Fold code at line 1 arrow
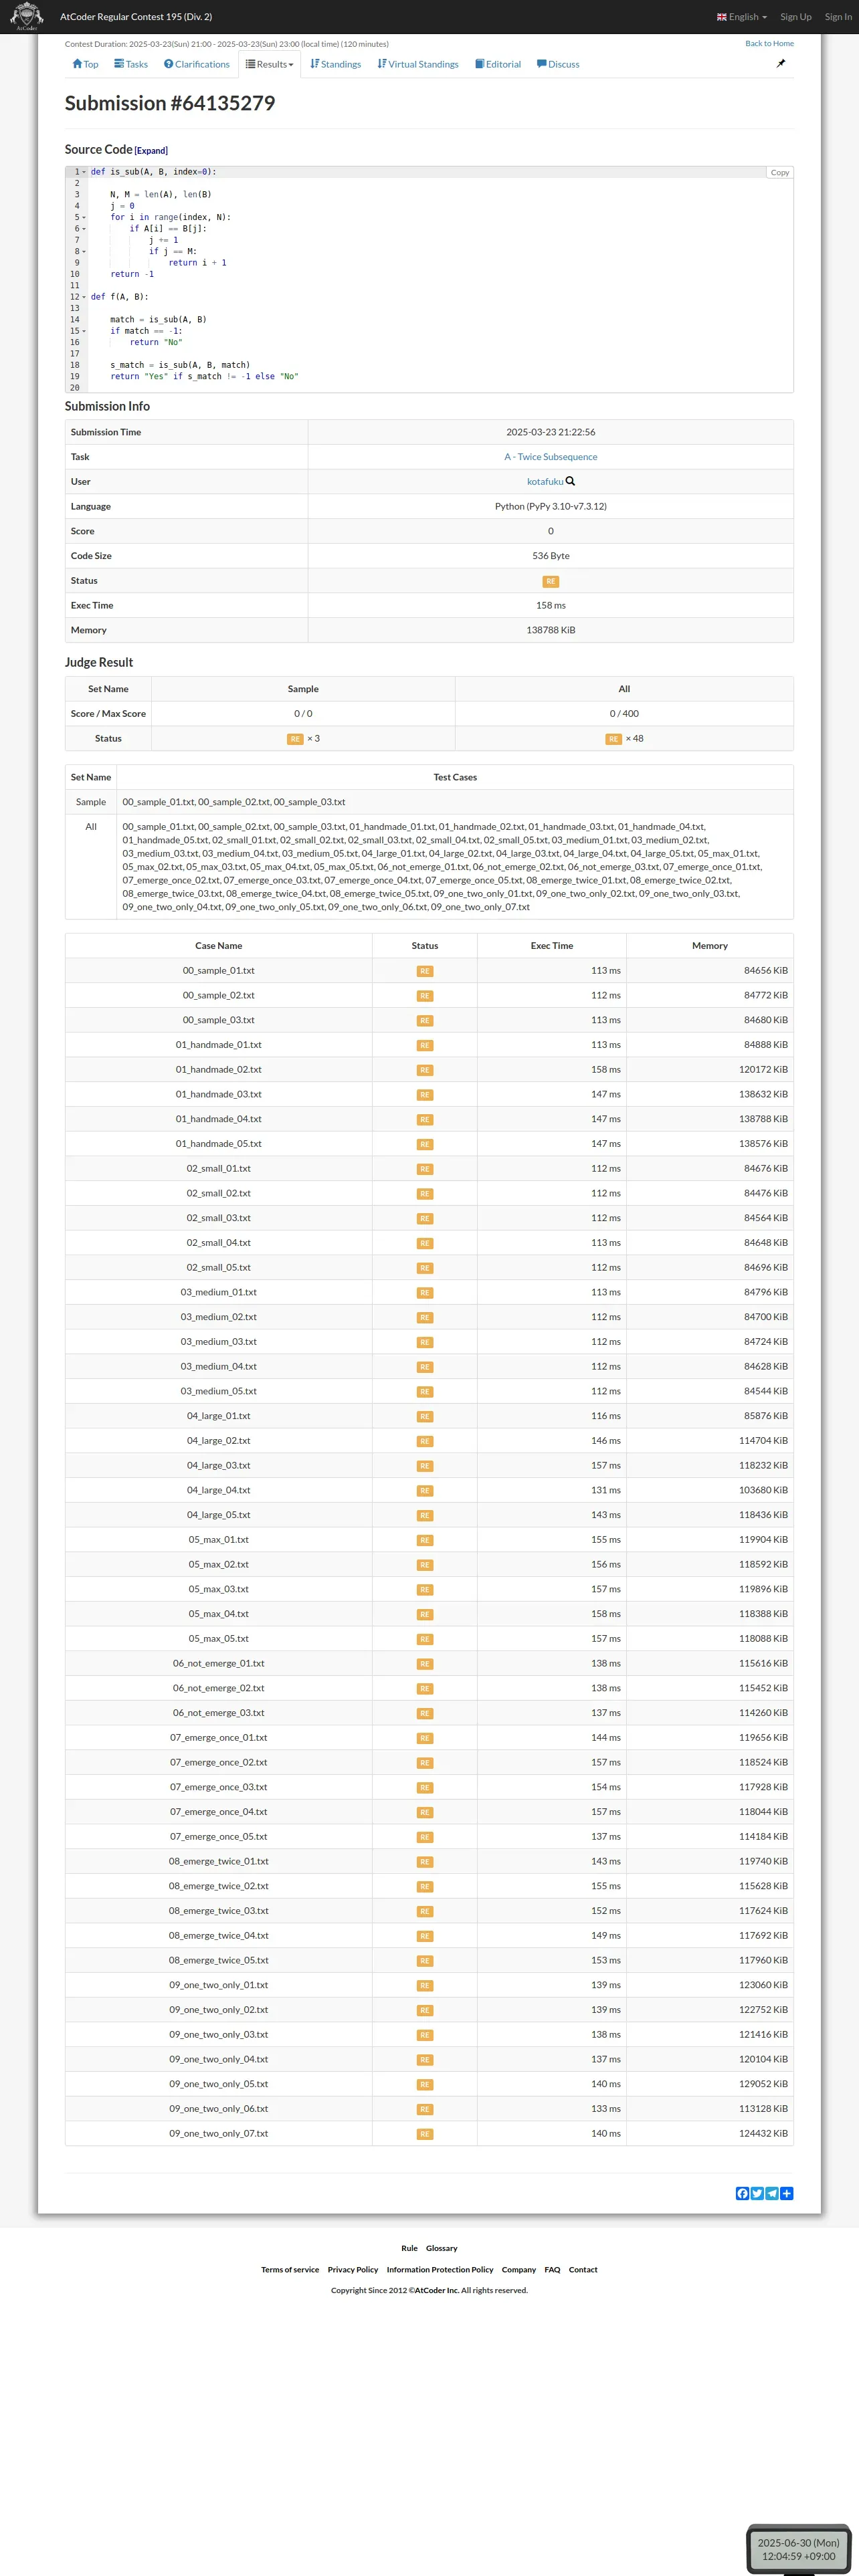The image size is (859, 2576). pos(84,172)
